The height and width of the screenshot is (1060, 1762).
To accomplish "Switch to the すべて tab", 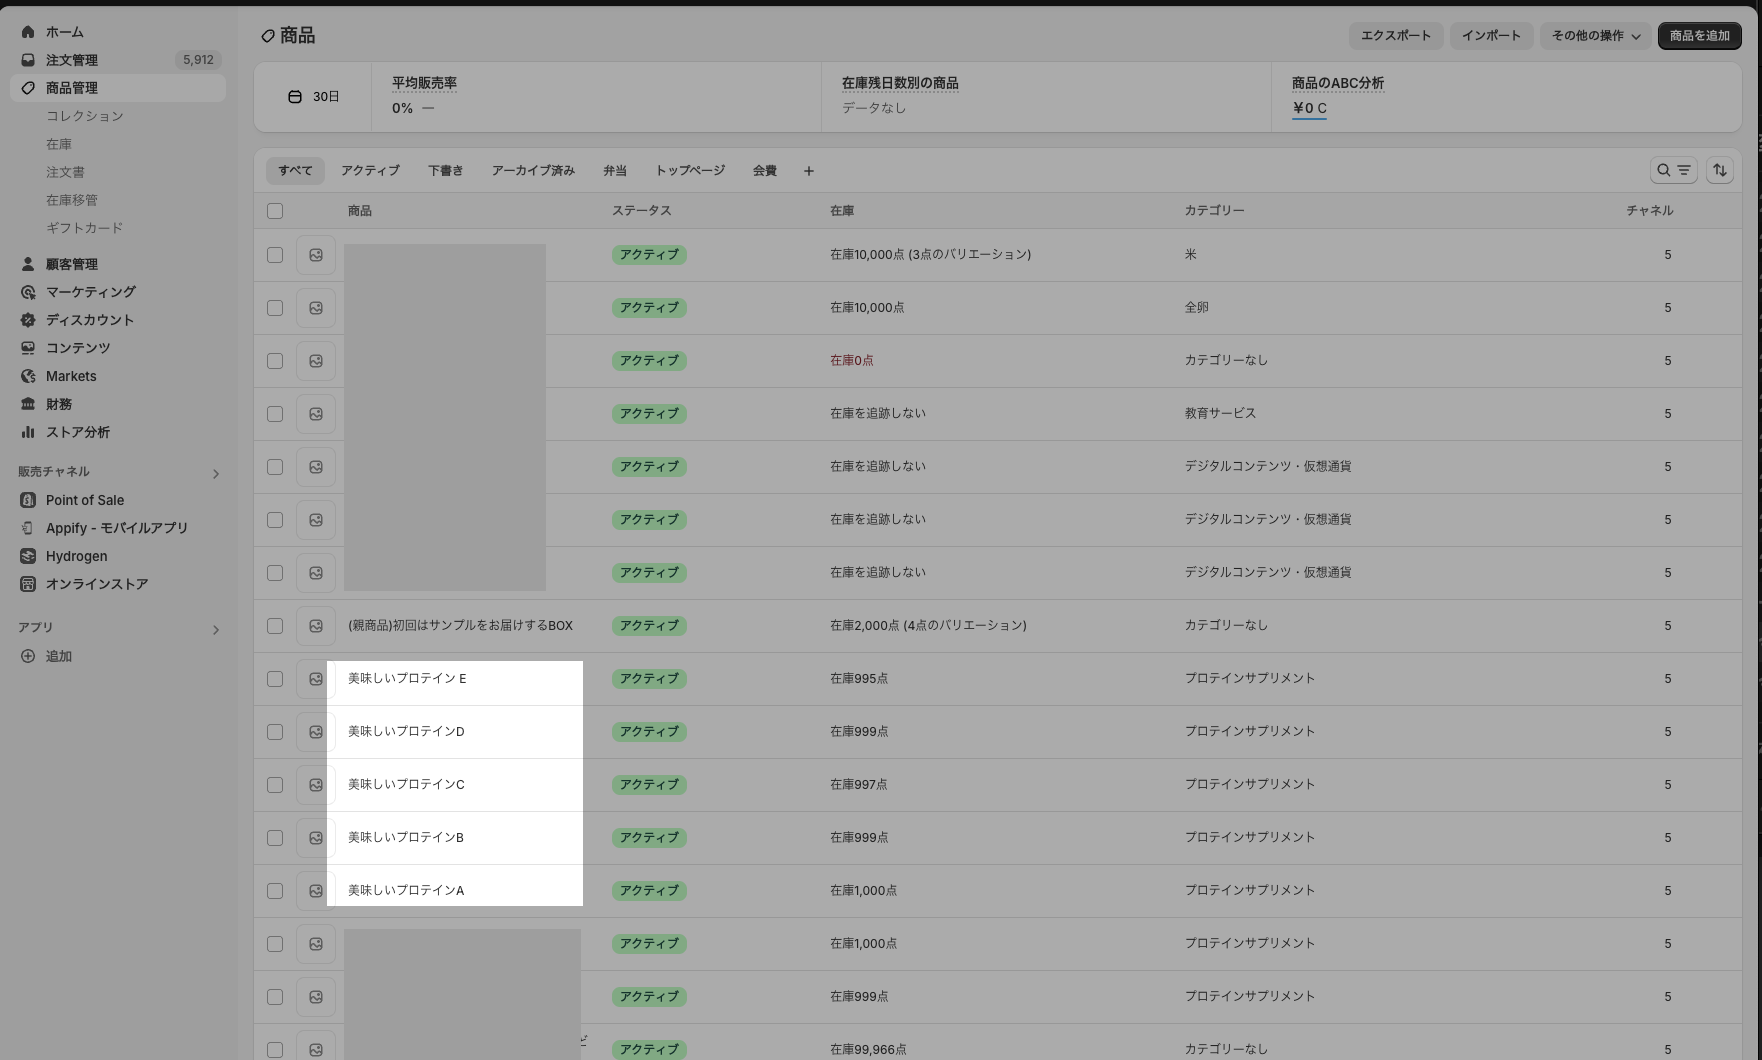I will pyautogui.click(x=295, y=171).
